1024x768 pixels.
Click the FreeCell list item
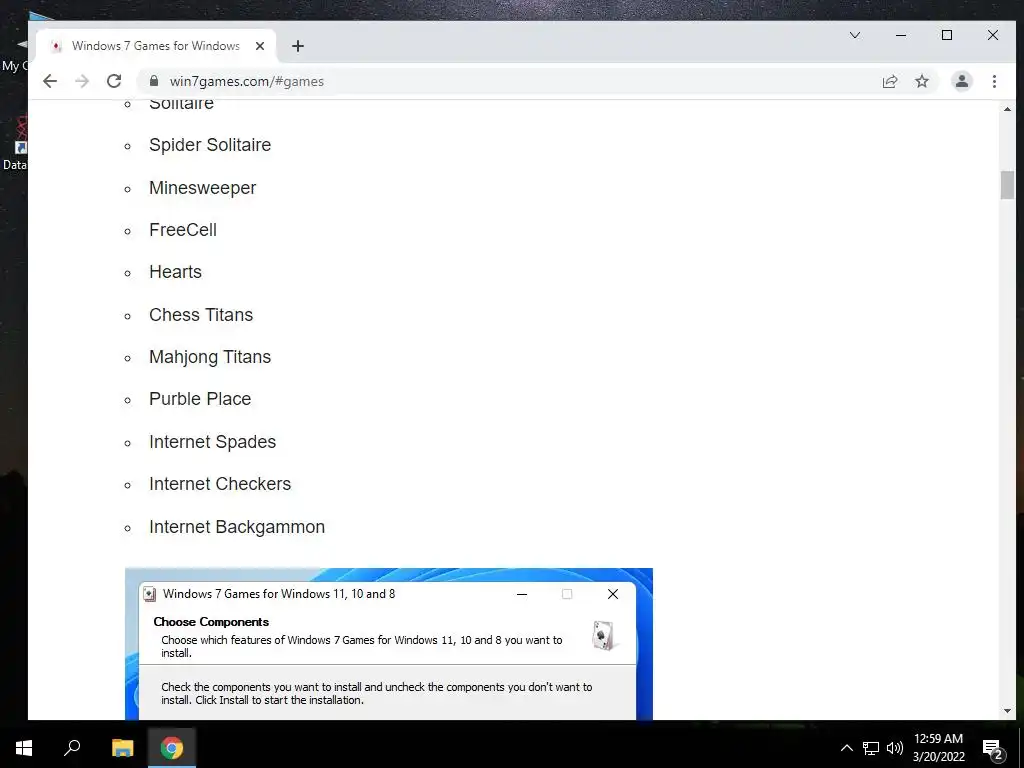click(183, 230)
